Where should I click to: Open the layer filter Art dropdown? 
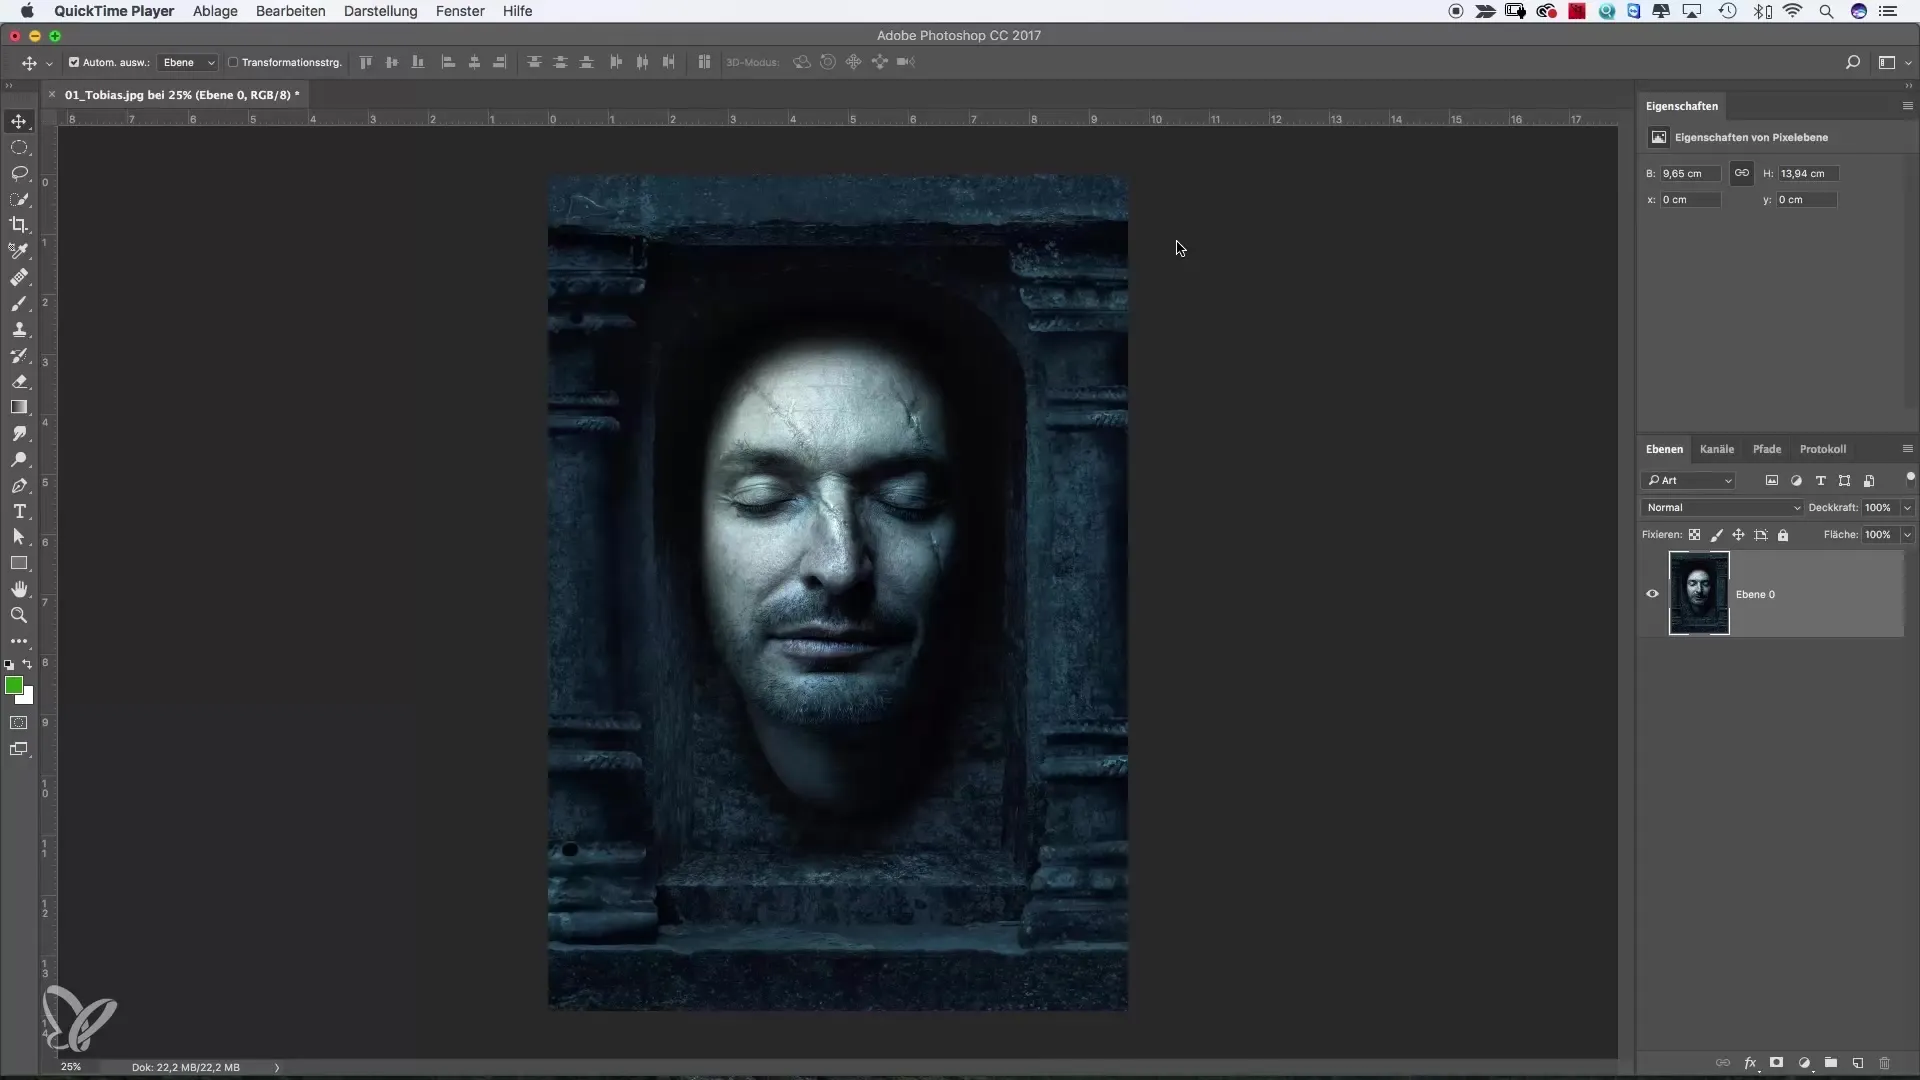[1689, 481]
